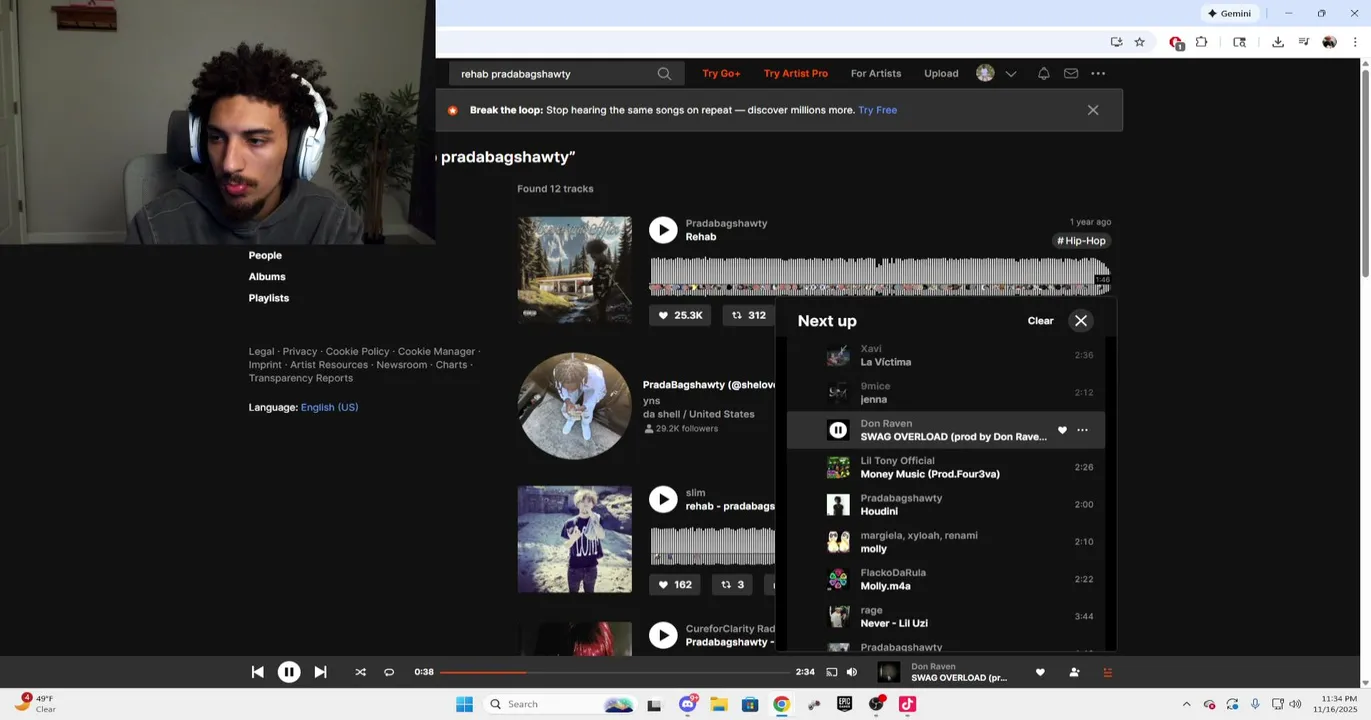Image resolution: width=1371 pixels, height=720 pixels.
Task: Open Chrome media control icon
Action: (1303, 42)
